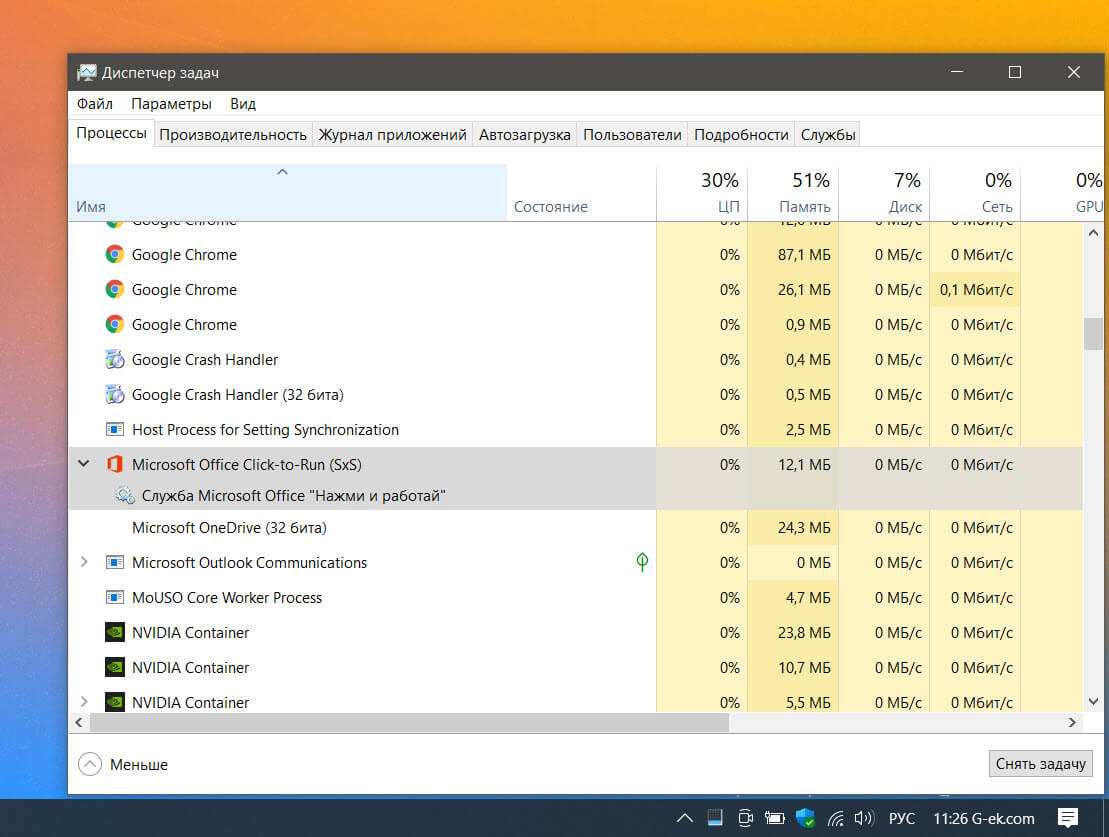Click the tray icon left of Meet Now
Viewport: 1109px width, 837px height.
click(x=715, y=818)
